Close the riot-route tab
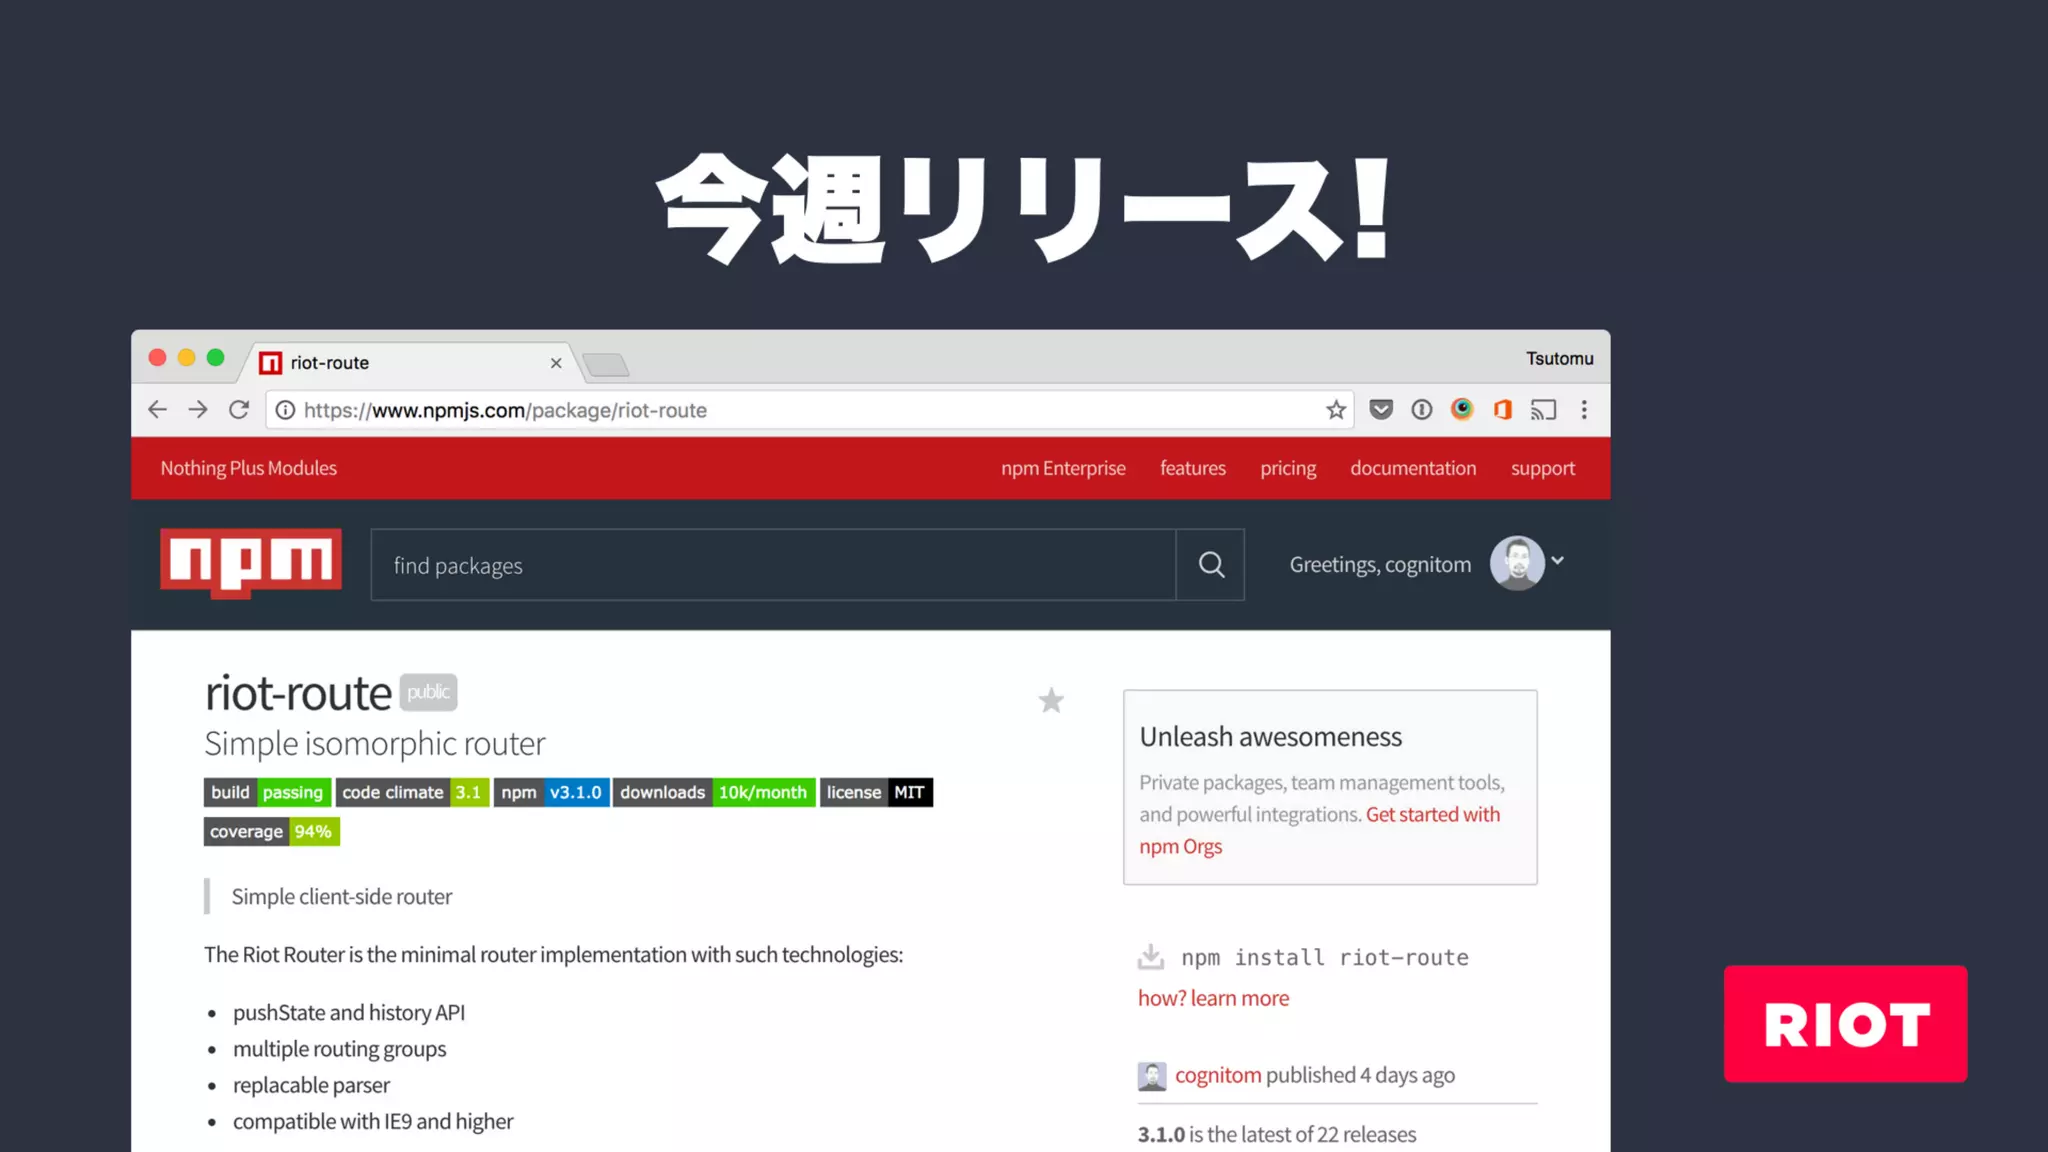The width and height of the screenshot is (2048, 1152). point(556,363)
